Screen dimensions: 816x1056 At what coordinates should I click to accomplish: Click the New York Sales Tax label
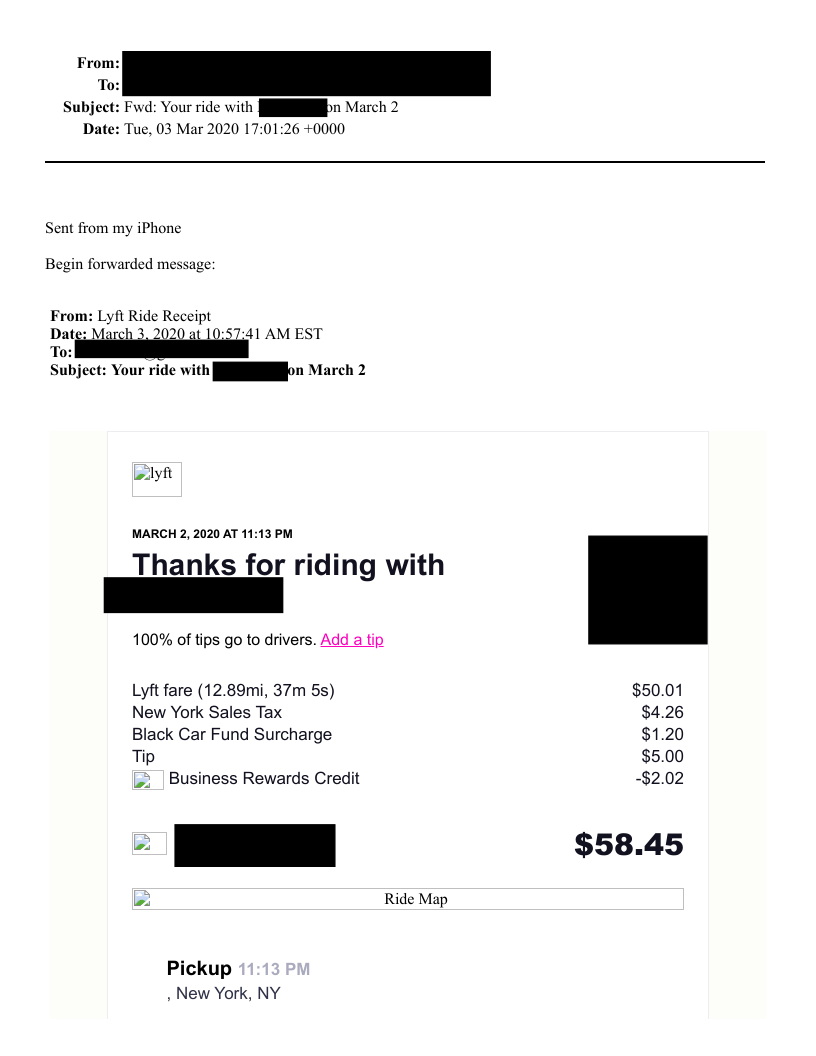point(207,713)
